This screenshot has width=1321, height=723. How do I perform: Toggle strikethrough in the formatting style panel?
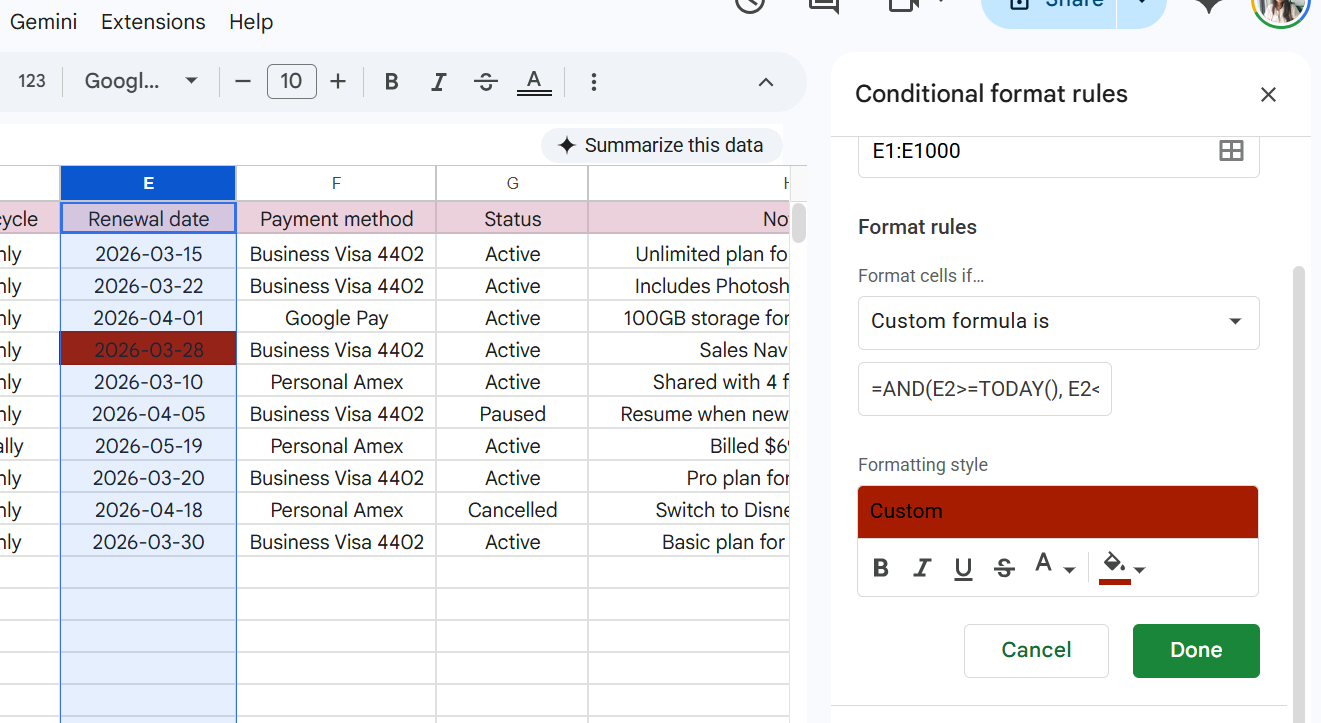pyautogui.click(x=1004, y=568)
